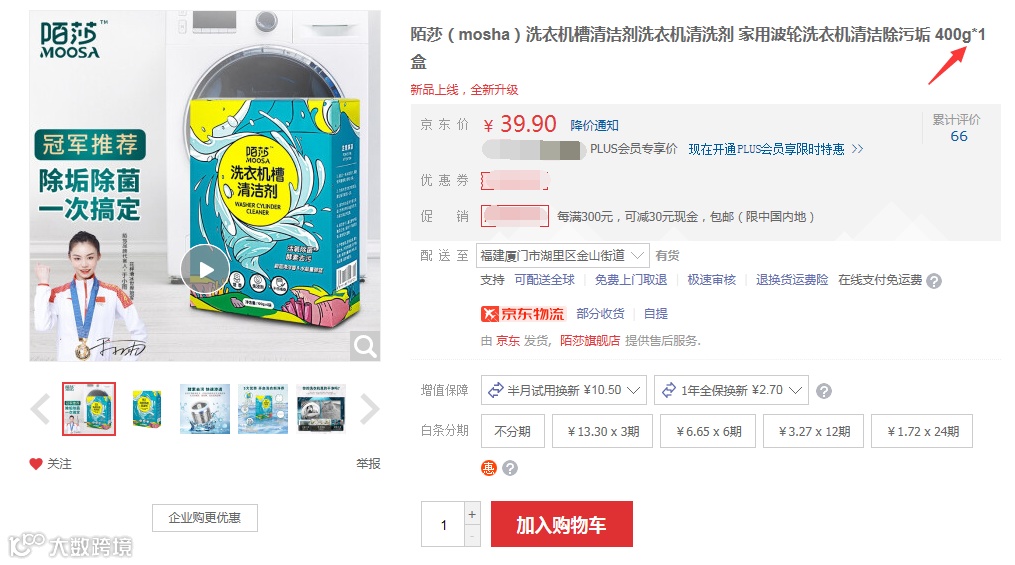Select ￥1.72 x 24期 installment option

[922, 431]
